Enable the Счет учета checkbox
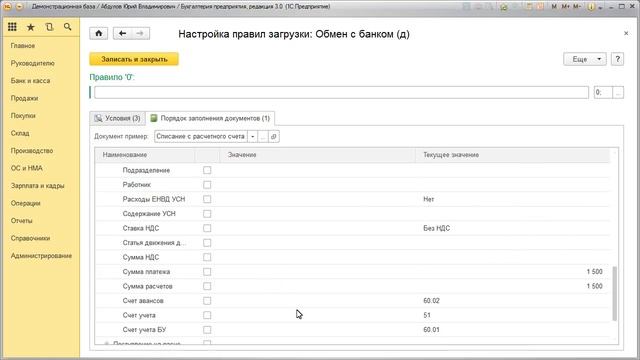The width and height of the screenshot is (640, 360). [207, 315]
